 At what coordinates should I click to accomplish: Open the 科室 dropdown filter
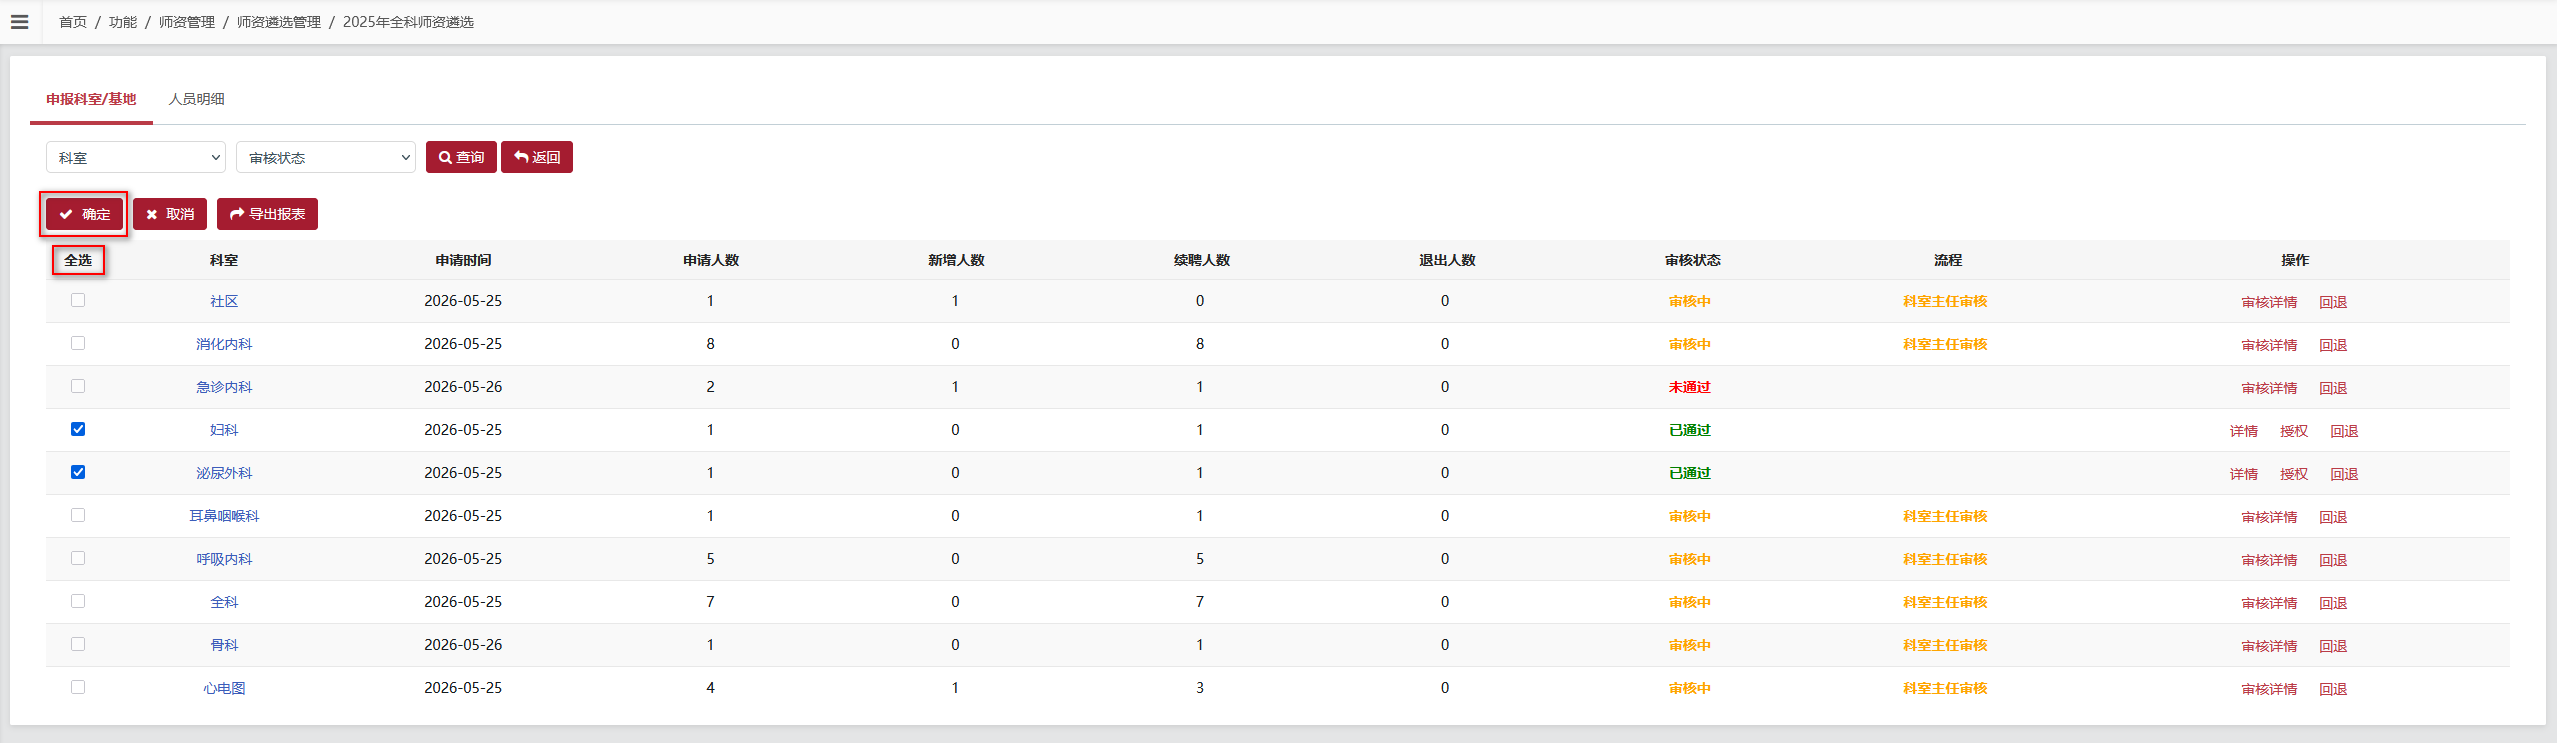tap(136, 157)
